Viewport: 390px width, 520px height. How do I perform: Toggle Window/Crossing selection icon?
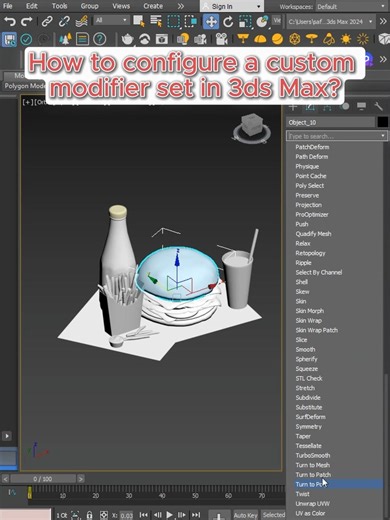[191, 22]
